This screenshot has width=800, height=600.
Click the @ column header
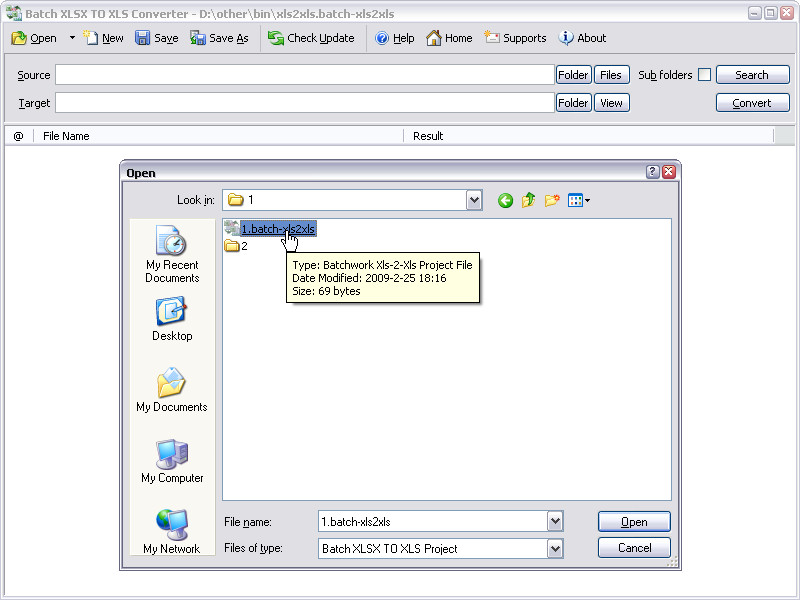(18, 136)
